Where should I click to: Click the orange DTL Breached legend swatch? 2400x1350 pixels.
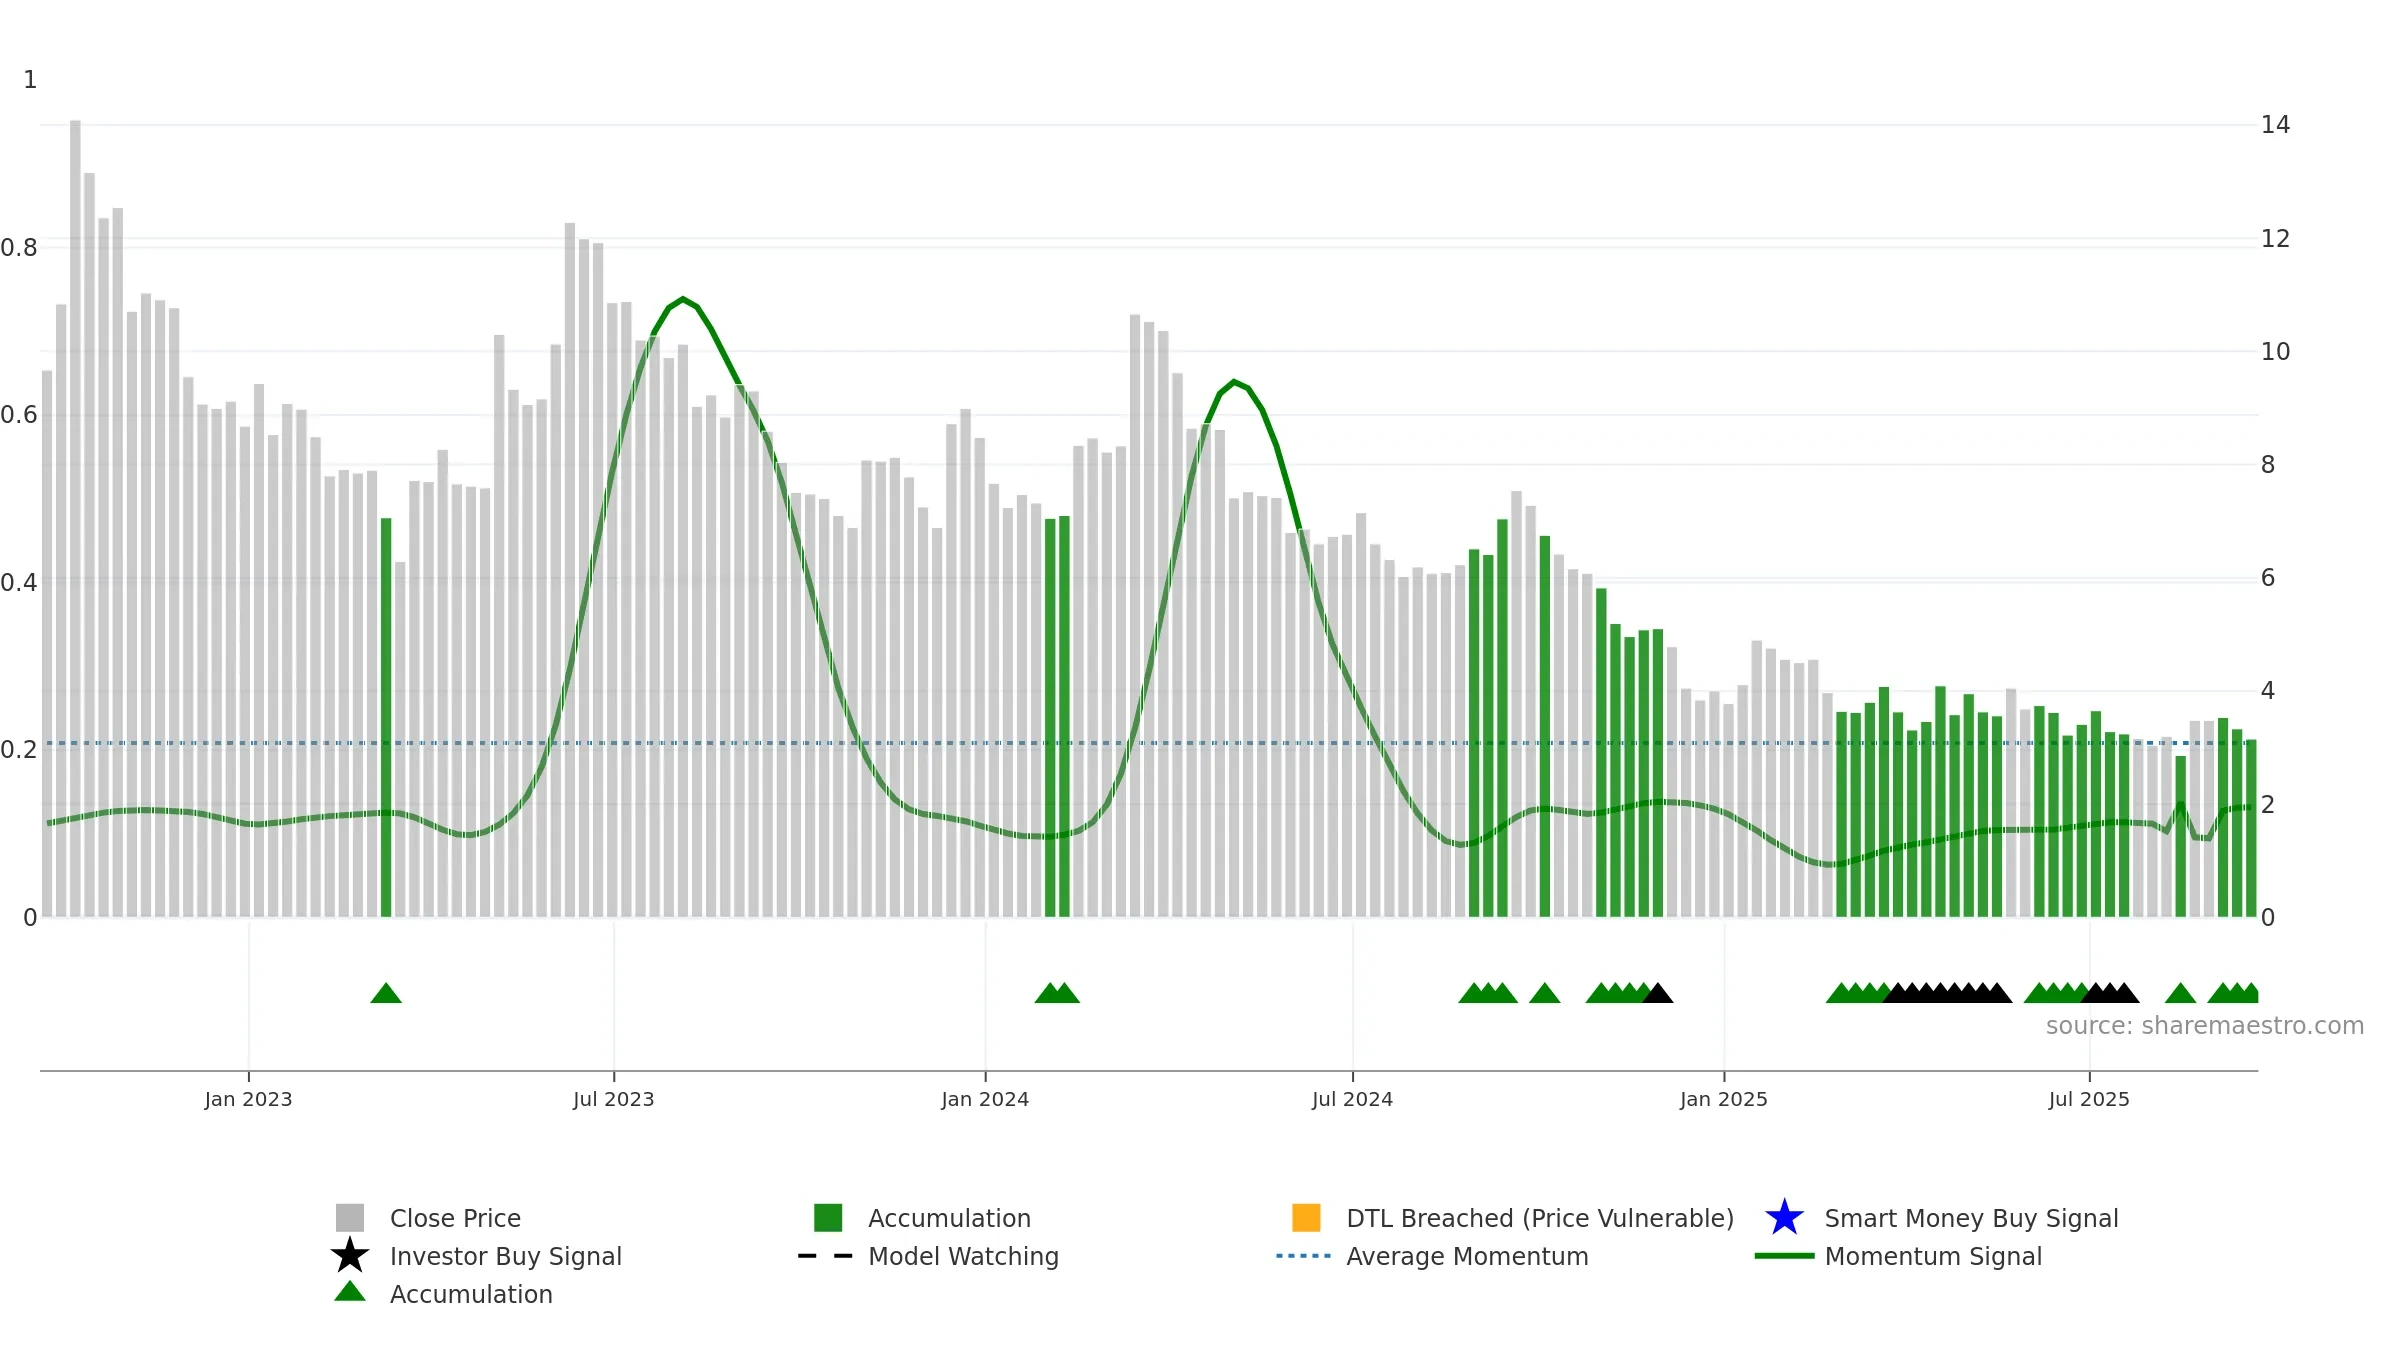point(1306,1217)
